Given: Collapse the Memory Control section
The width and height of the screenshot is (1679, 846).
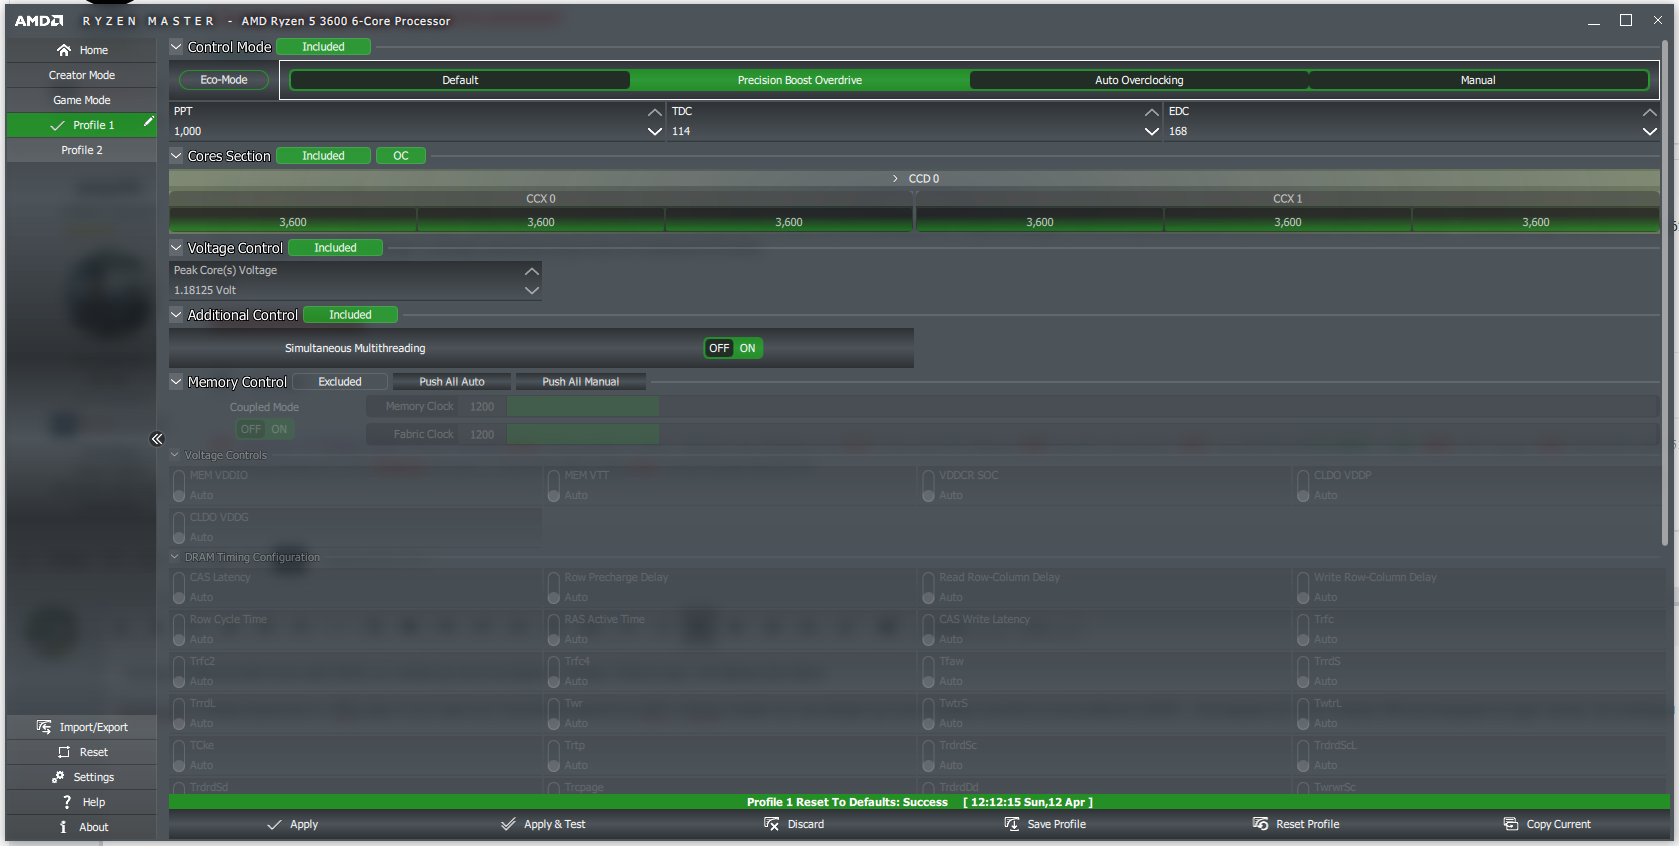Looking at the screenshot, I should coord(177,381).
